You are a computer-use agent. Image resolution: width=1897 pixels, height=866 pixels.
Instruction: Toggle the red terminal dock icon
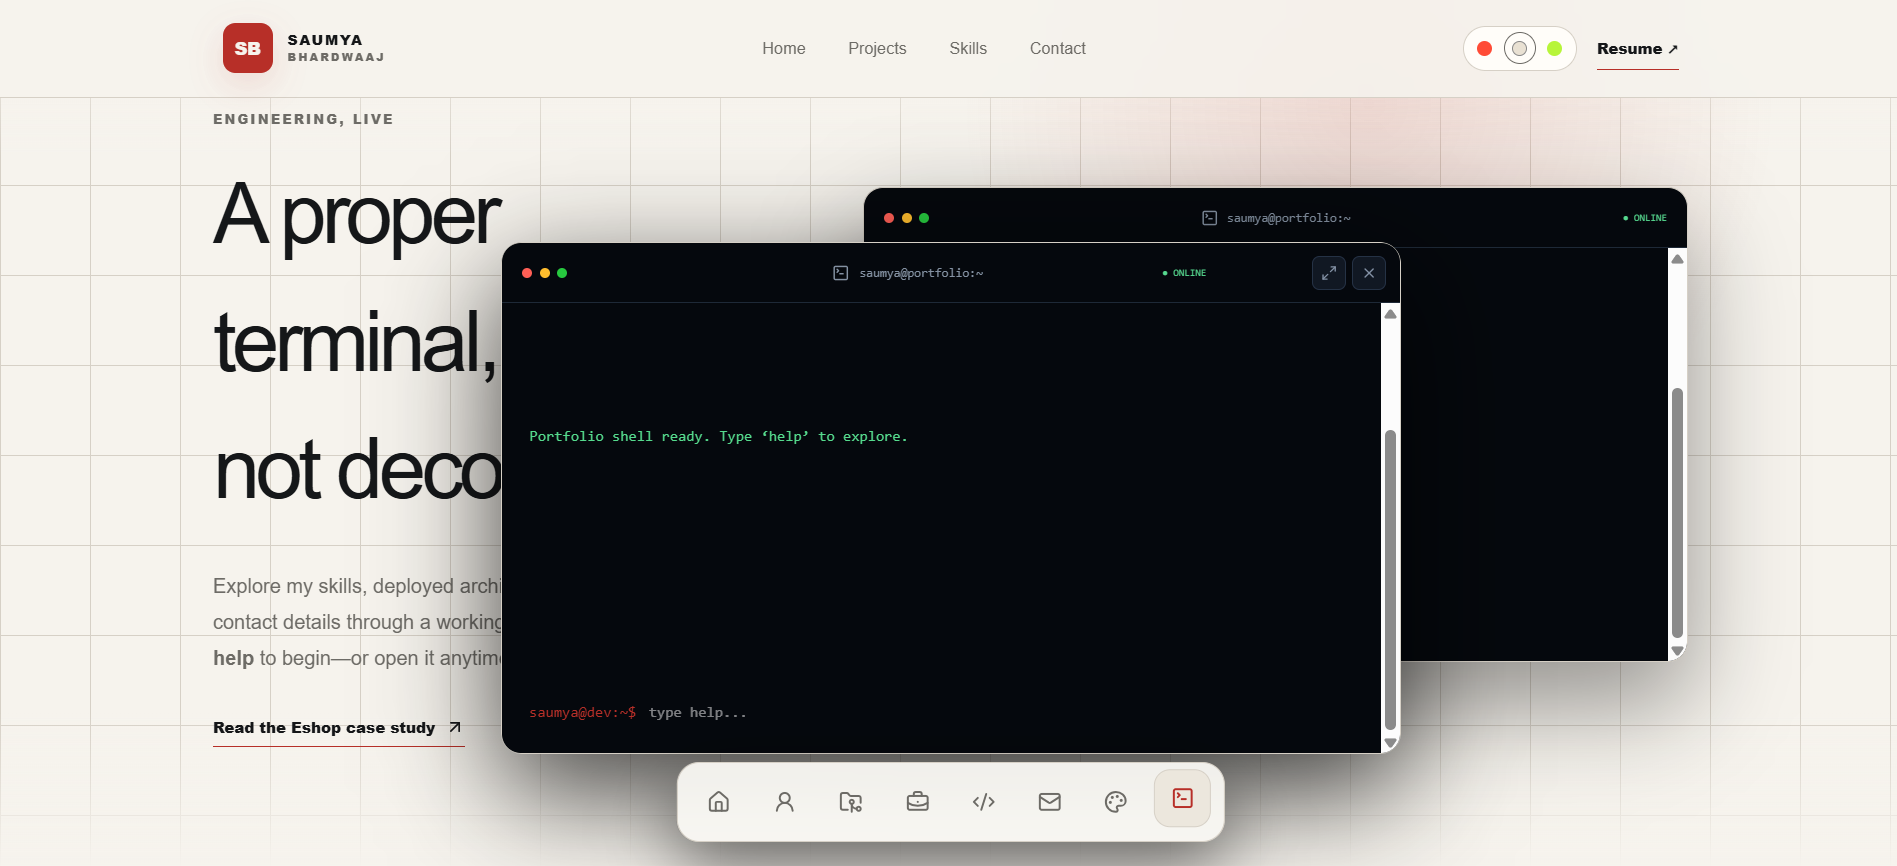pyautogui.click(x=1182, y=798)
